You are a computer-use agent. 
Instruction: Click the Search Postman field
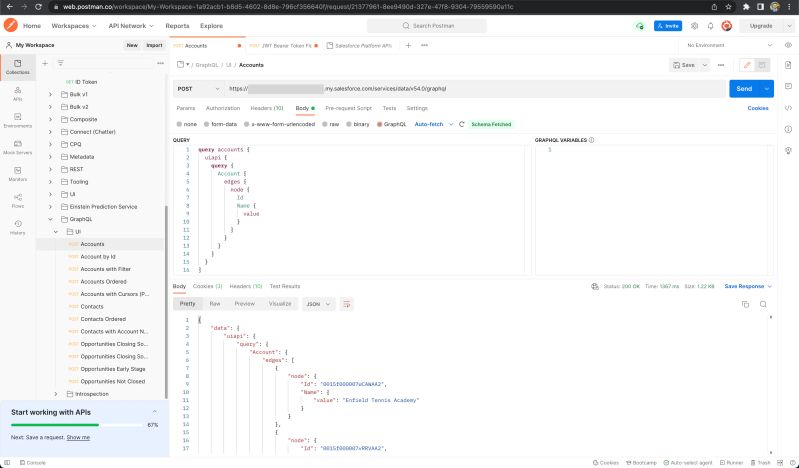[x=427, y=26]
